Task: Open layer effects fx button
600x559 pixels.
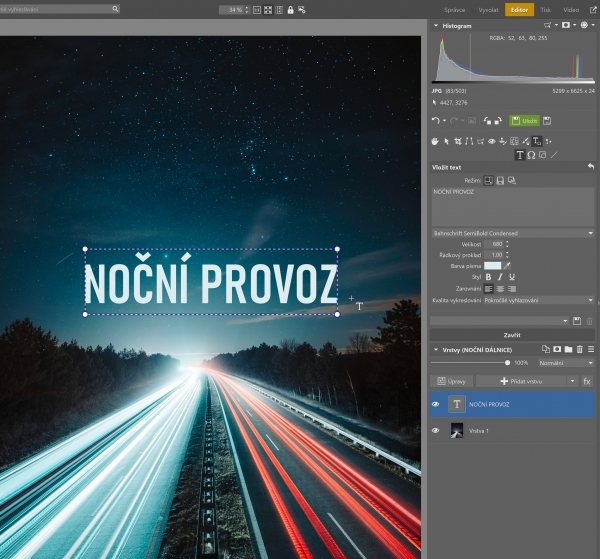Action: 587,381
